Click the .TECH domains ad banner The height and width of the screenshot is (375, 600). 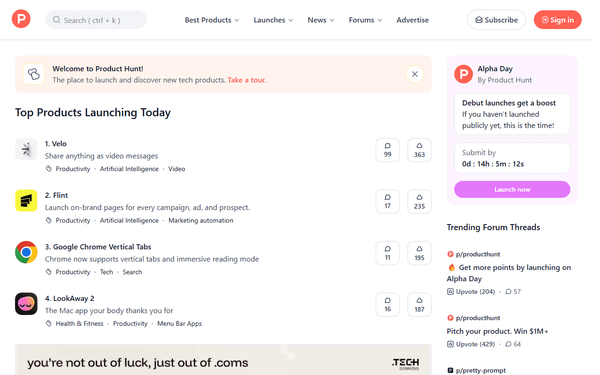(223, 360)
